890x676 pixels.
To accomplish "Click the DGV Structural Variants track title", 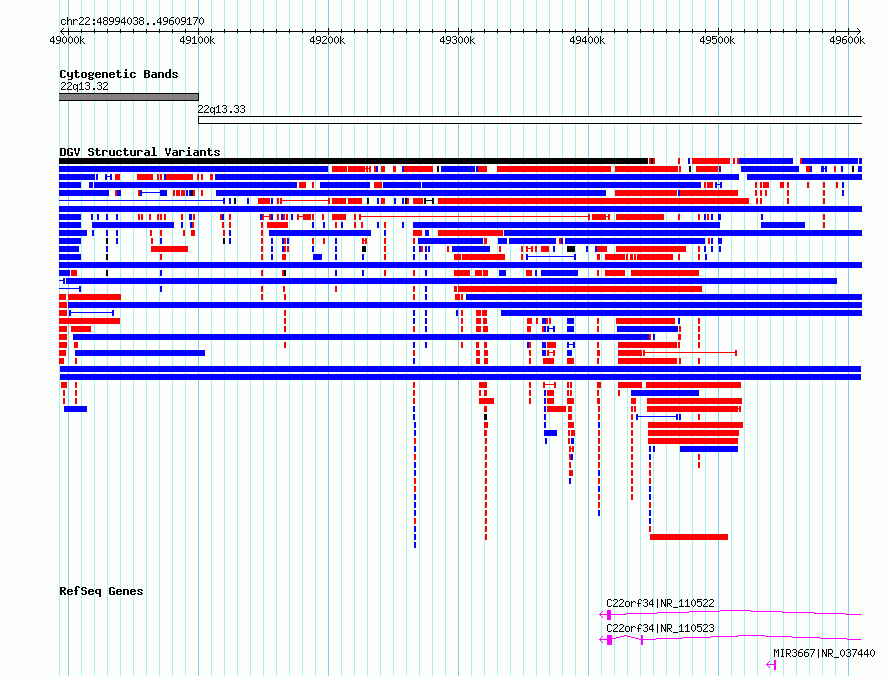I will click(140, 152).
